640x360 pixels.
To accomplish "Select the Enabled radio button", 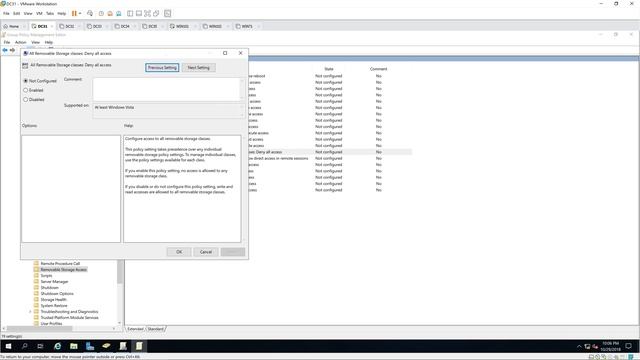I will pos(26,90).
